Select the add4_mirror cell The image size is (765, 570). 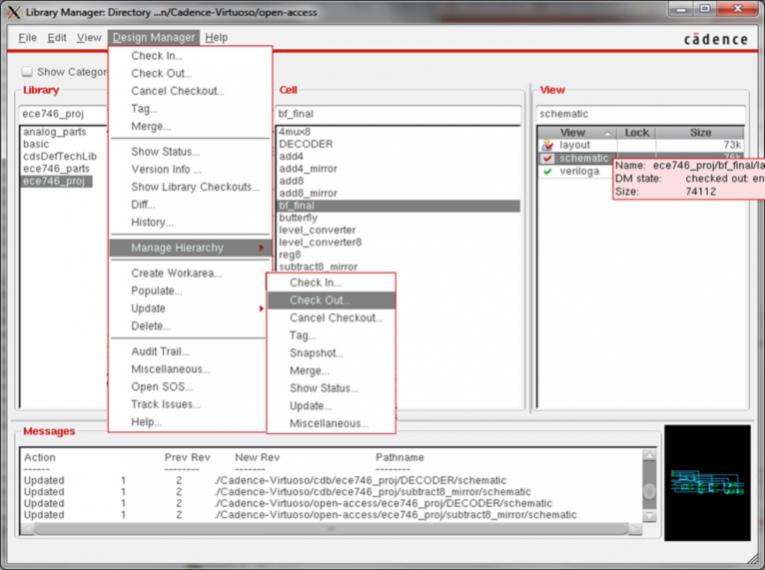[x=308, y=169]
